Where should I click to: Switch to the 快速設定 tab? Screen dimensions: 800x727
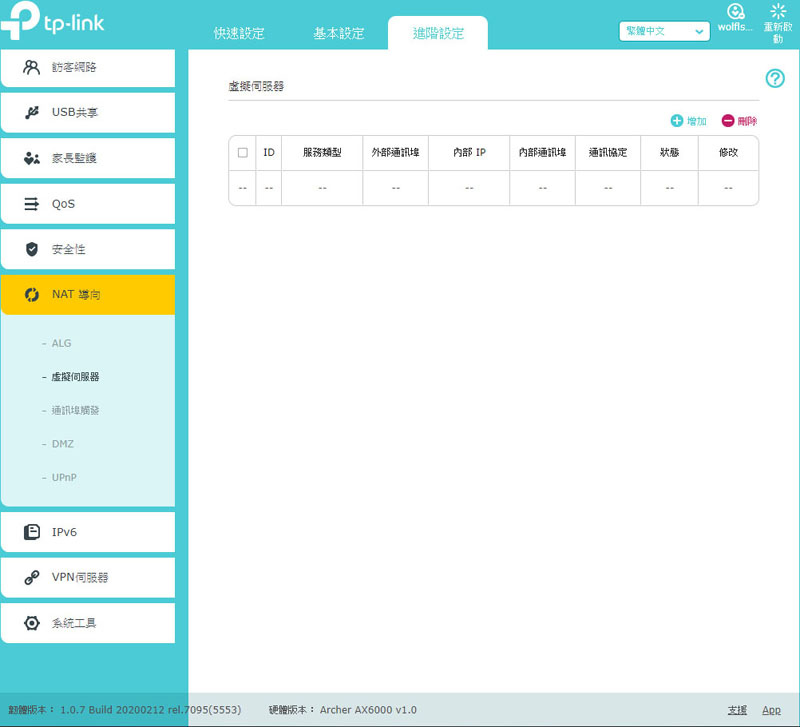239,33
